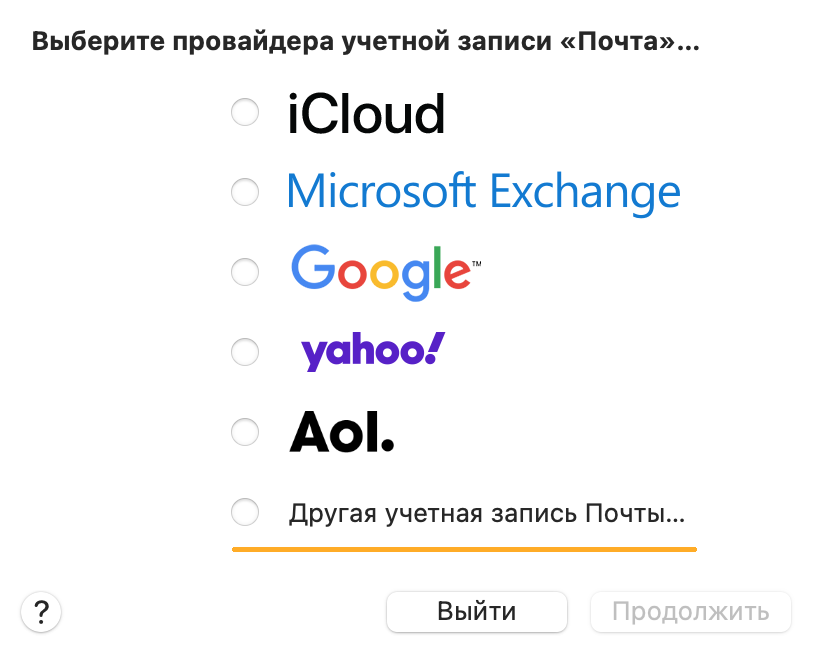This screenshot has height=661, width=823.
Task: Click the bold Aol. logo
Action: pos(342,432)
